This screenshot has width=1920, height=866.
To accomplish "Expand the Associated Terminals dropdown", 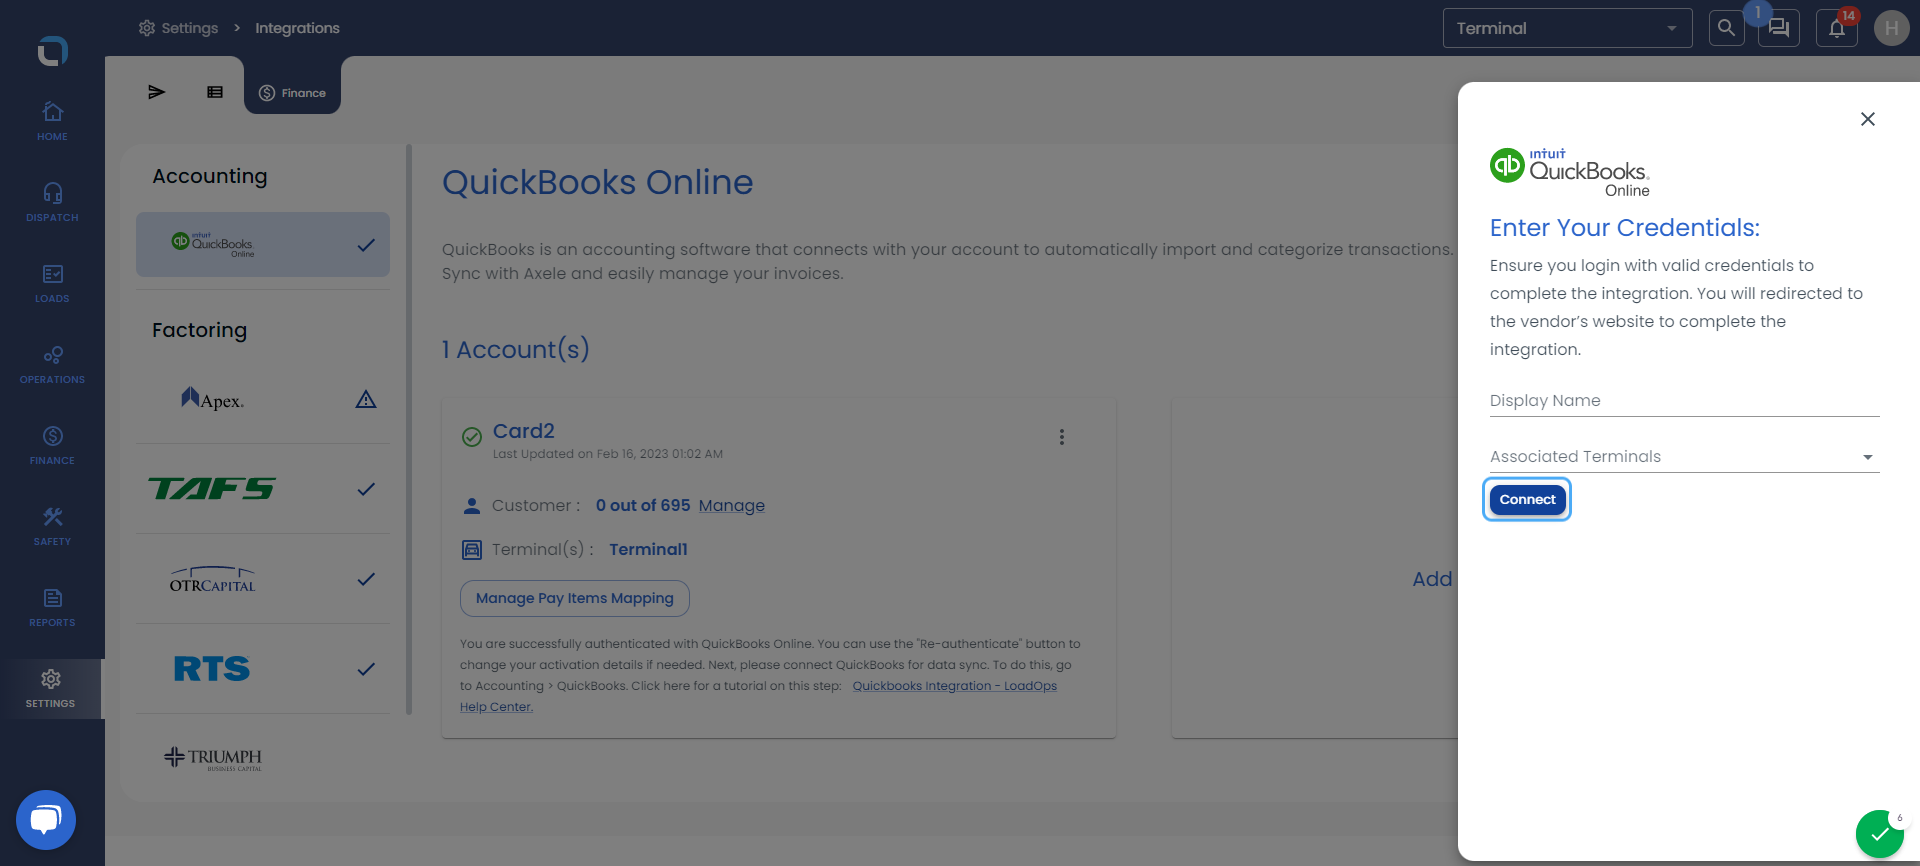I will (x=1684, y=457).
